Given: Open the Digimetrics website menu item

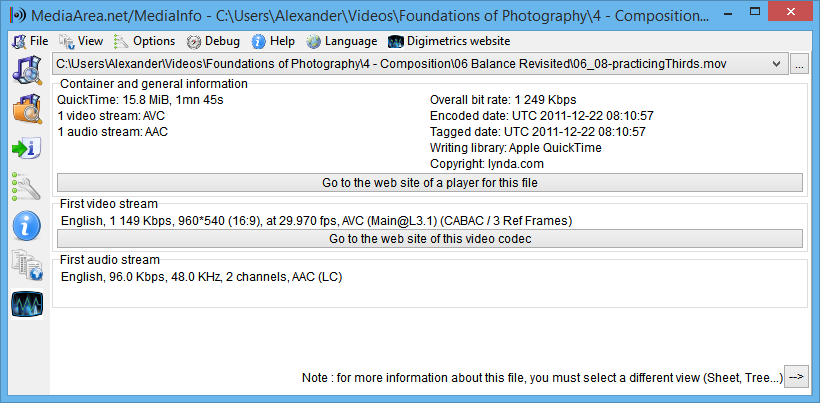Looking at the screenshot, I should (x=449, y=41).
